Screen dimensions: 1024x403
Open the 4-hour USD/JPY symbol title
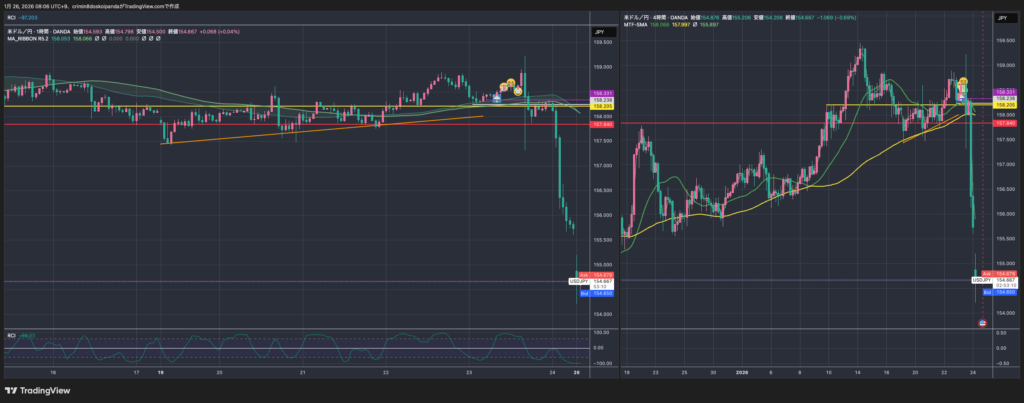660,17
